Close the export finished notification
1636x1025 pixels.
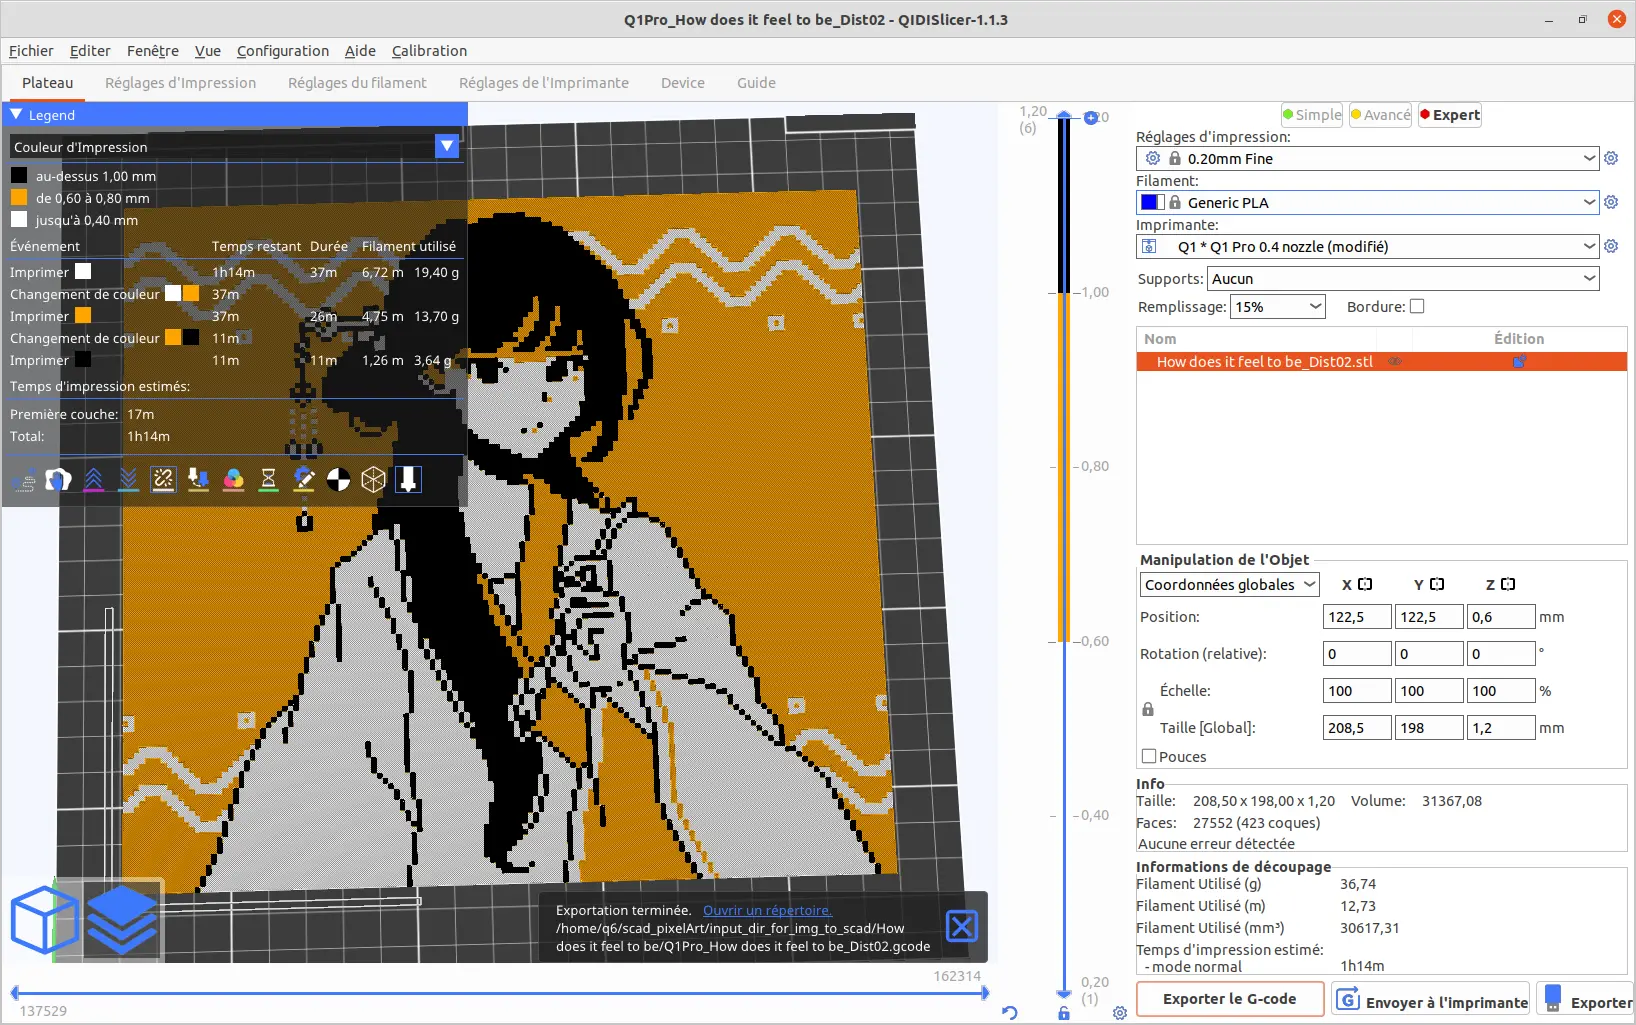962,926
